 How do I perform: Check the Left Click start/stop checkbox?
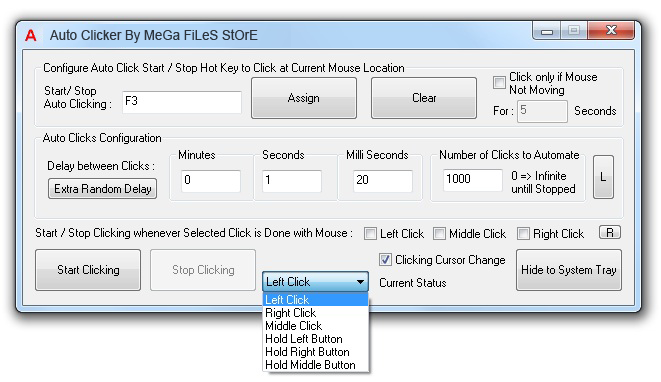370,234
